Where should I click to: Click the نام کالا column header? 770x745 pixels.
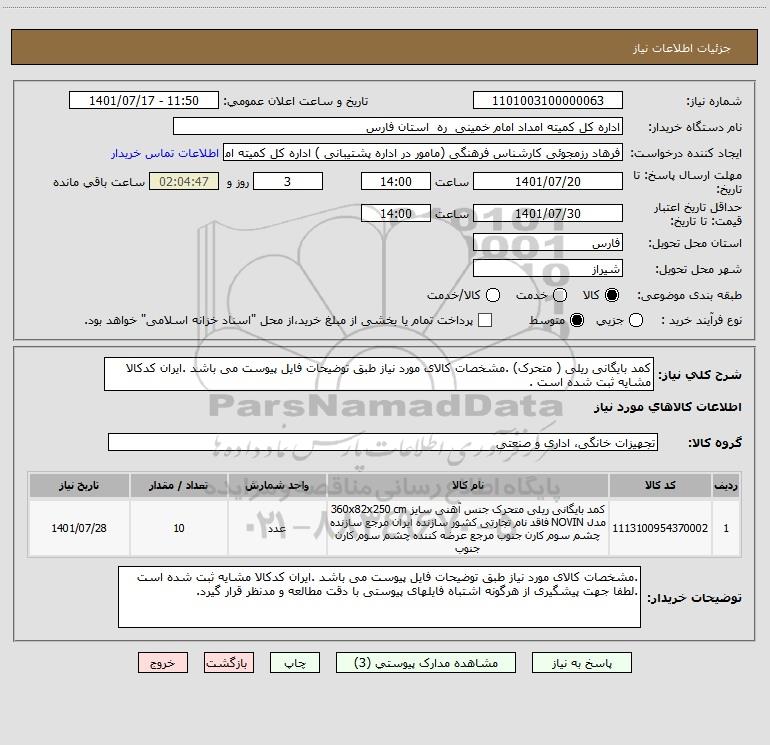[x=468, y=485]
